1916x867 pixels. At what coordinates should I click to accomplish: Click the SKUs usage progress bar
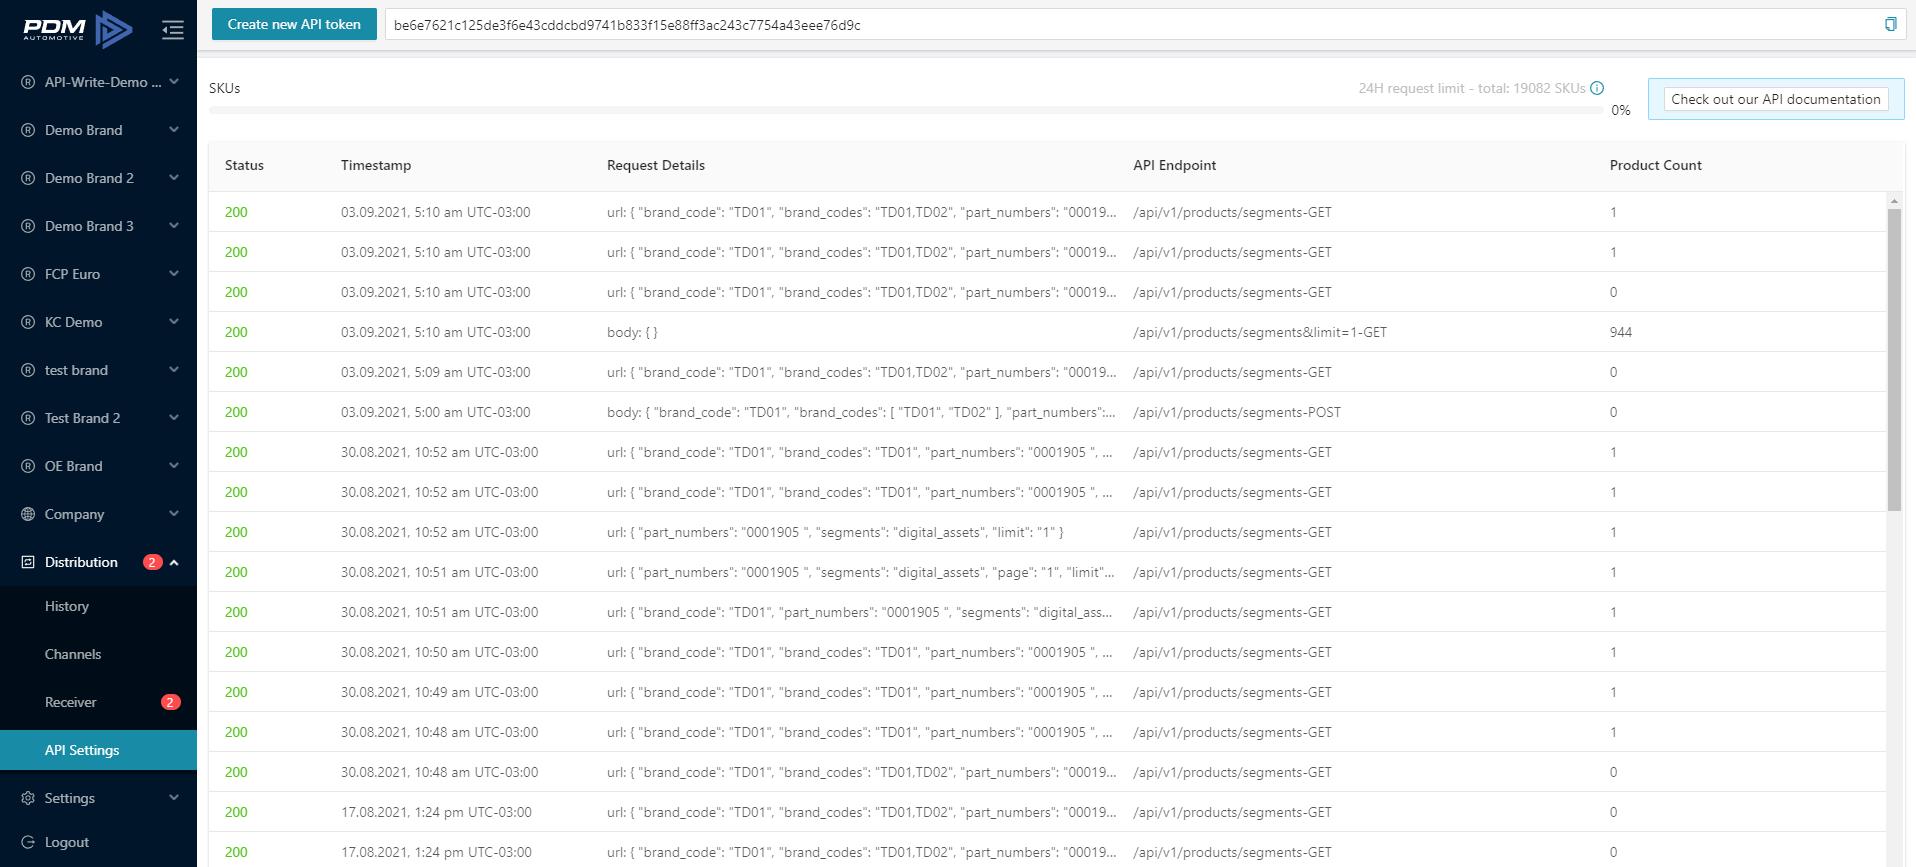point(905,110)
